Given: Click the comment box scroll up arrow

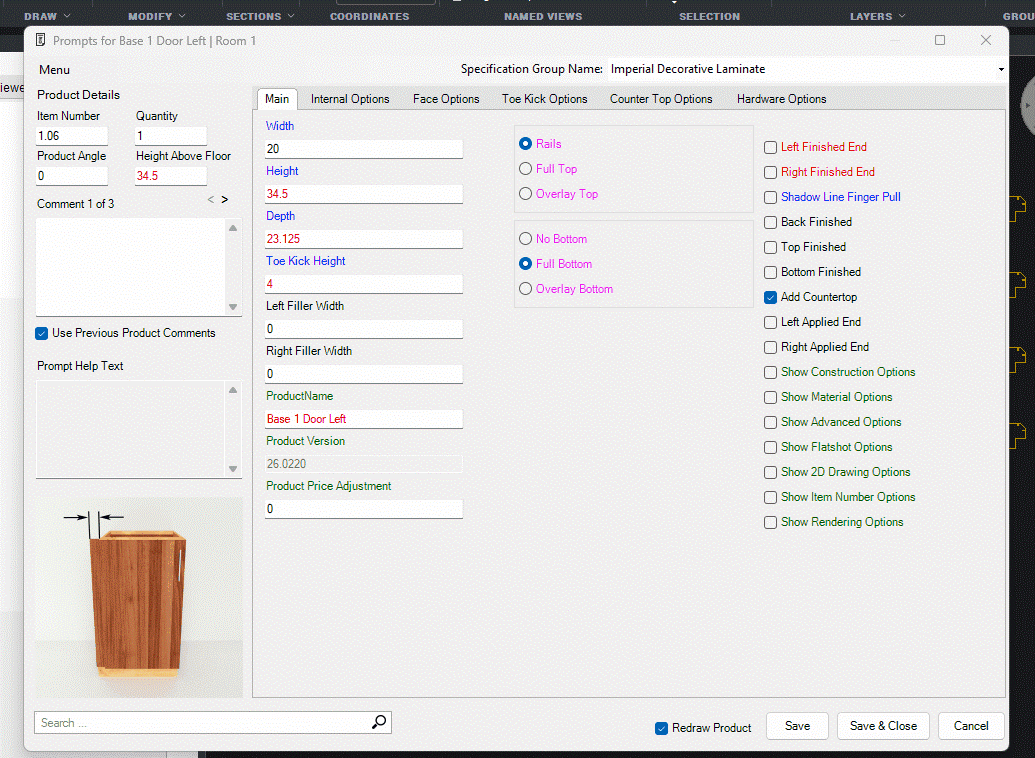Looking at the screenshot, I should click(233, 228).
